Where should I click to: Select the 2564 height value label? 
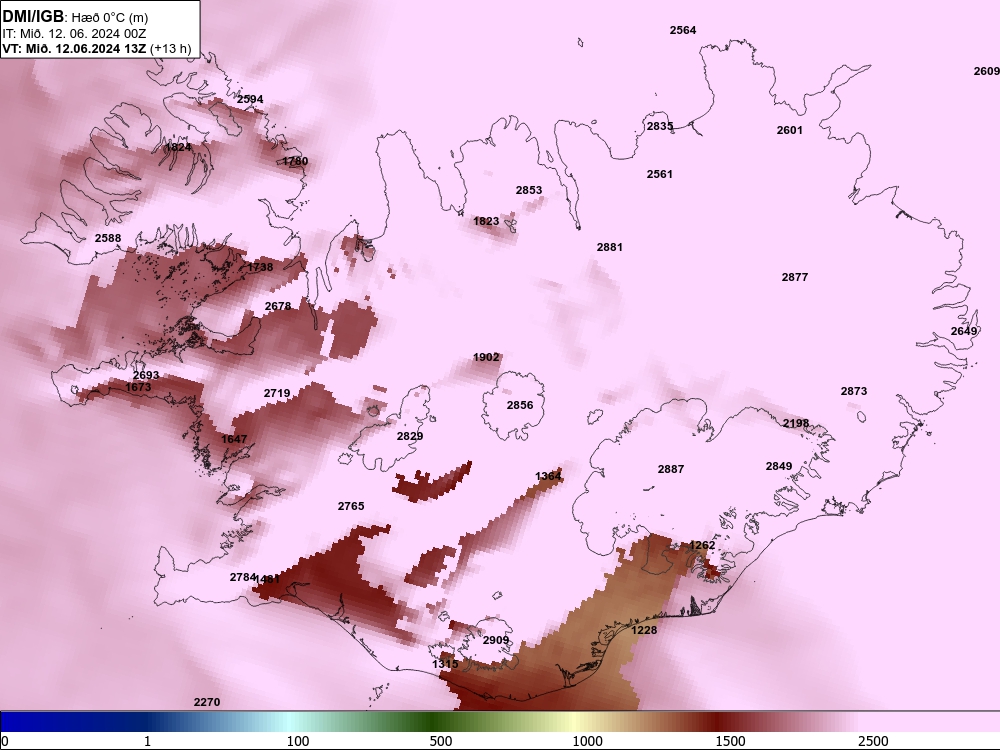(x=682, y=30)
